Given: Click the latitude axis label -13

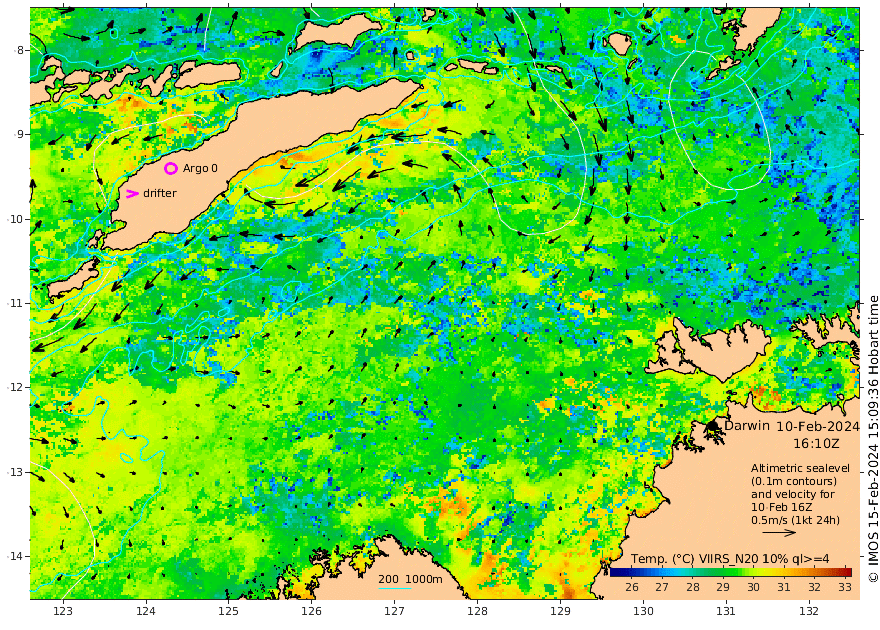Looking at the screenshot, I should pyautogui.click(x=16, y=472).
